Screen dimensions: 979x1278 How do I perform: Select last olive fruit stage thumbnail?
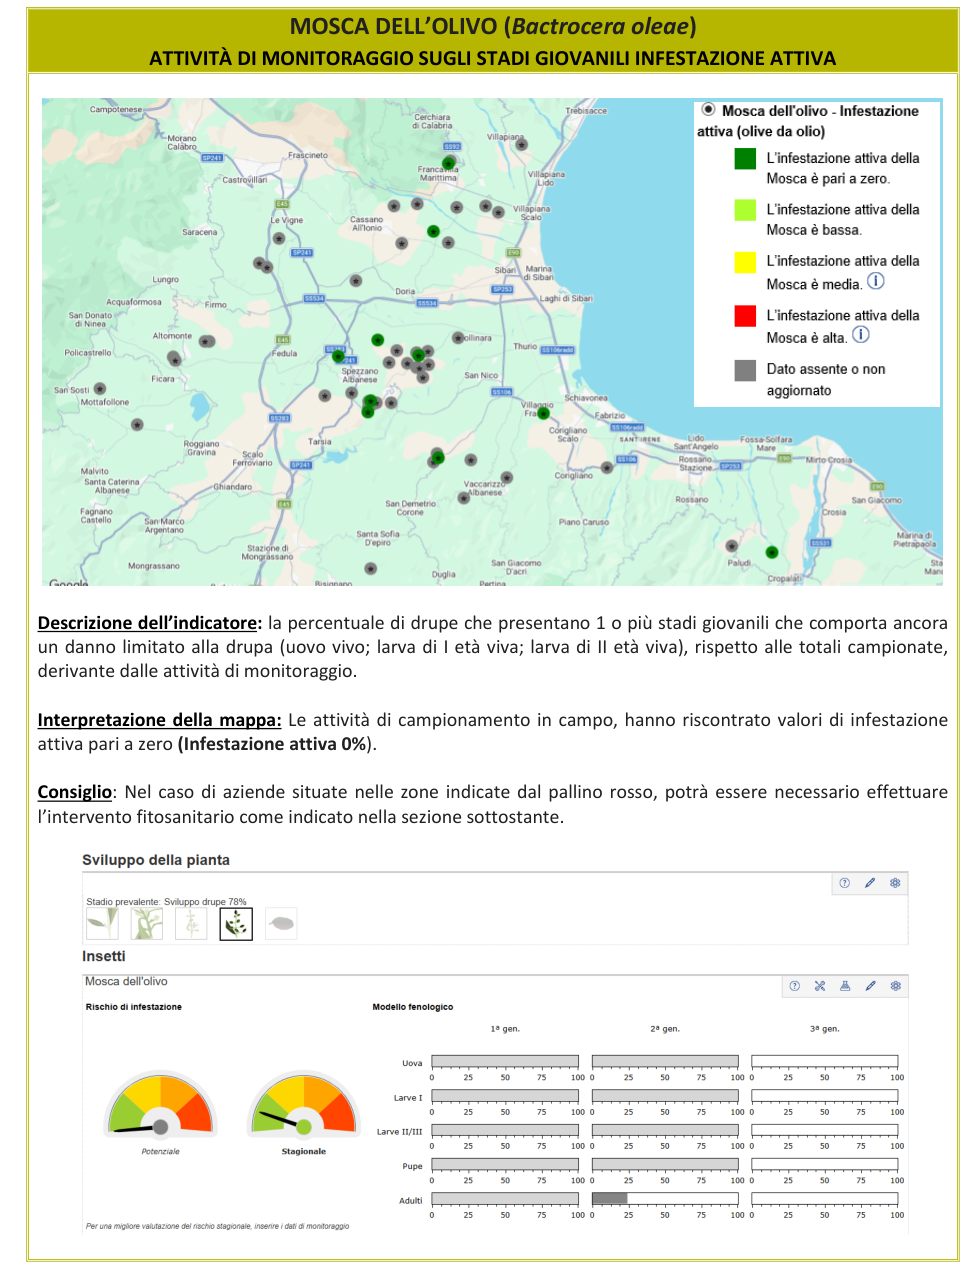pyautogui.click(x=281, y=923)
